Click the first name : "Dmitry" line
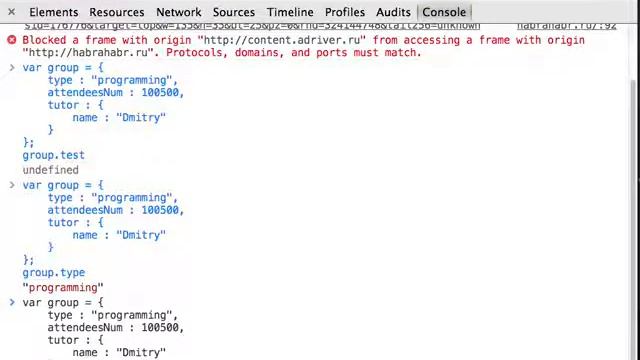Image resolution: width=640 pixels, height=360 pixels. pos(119,118)
